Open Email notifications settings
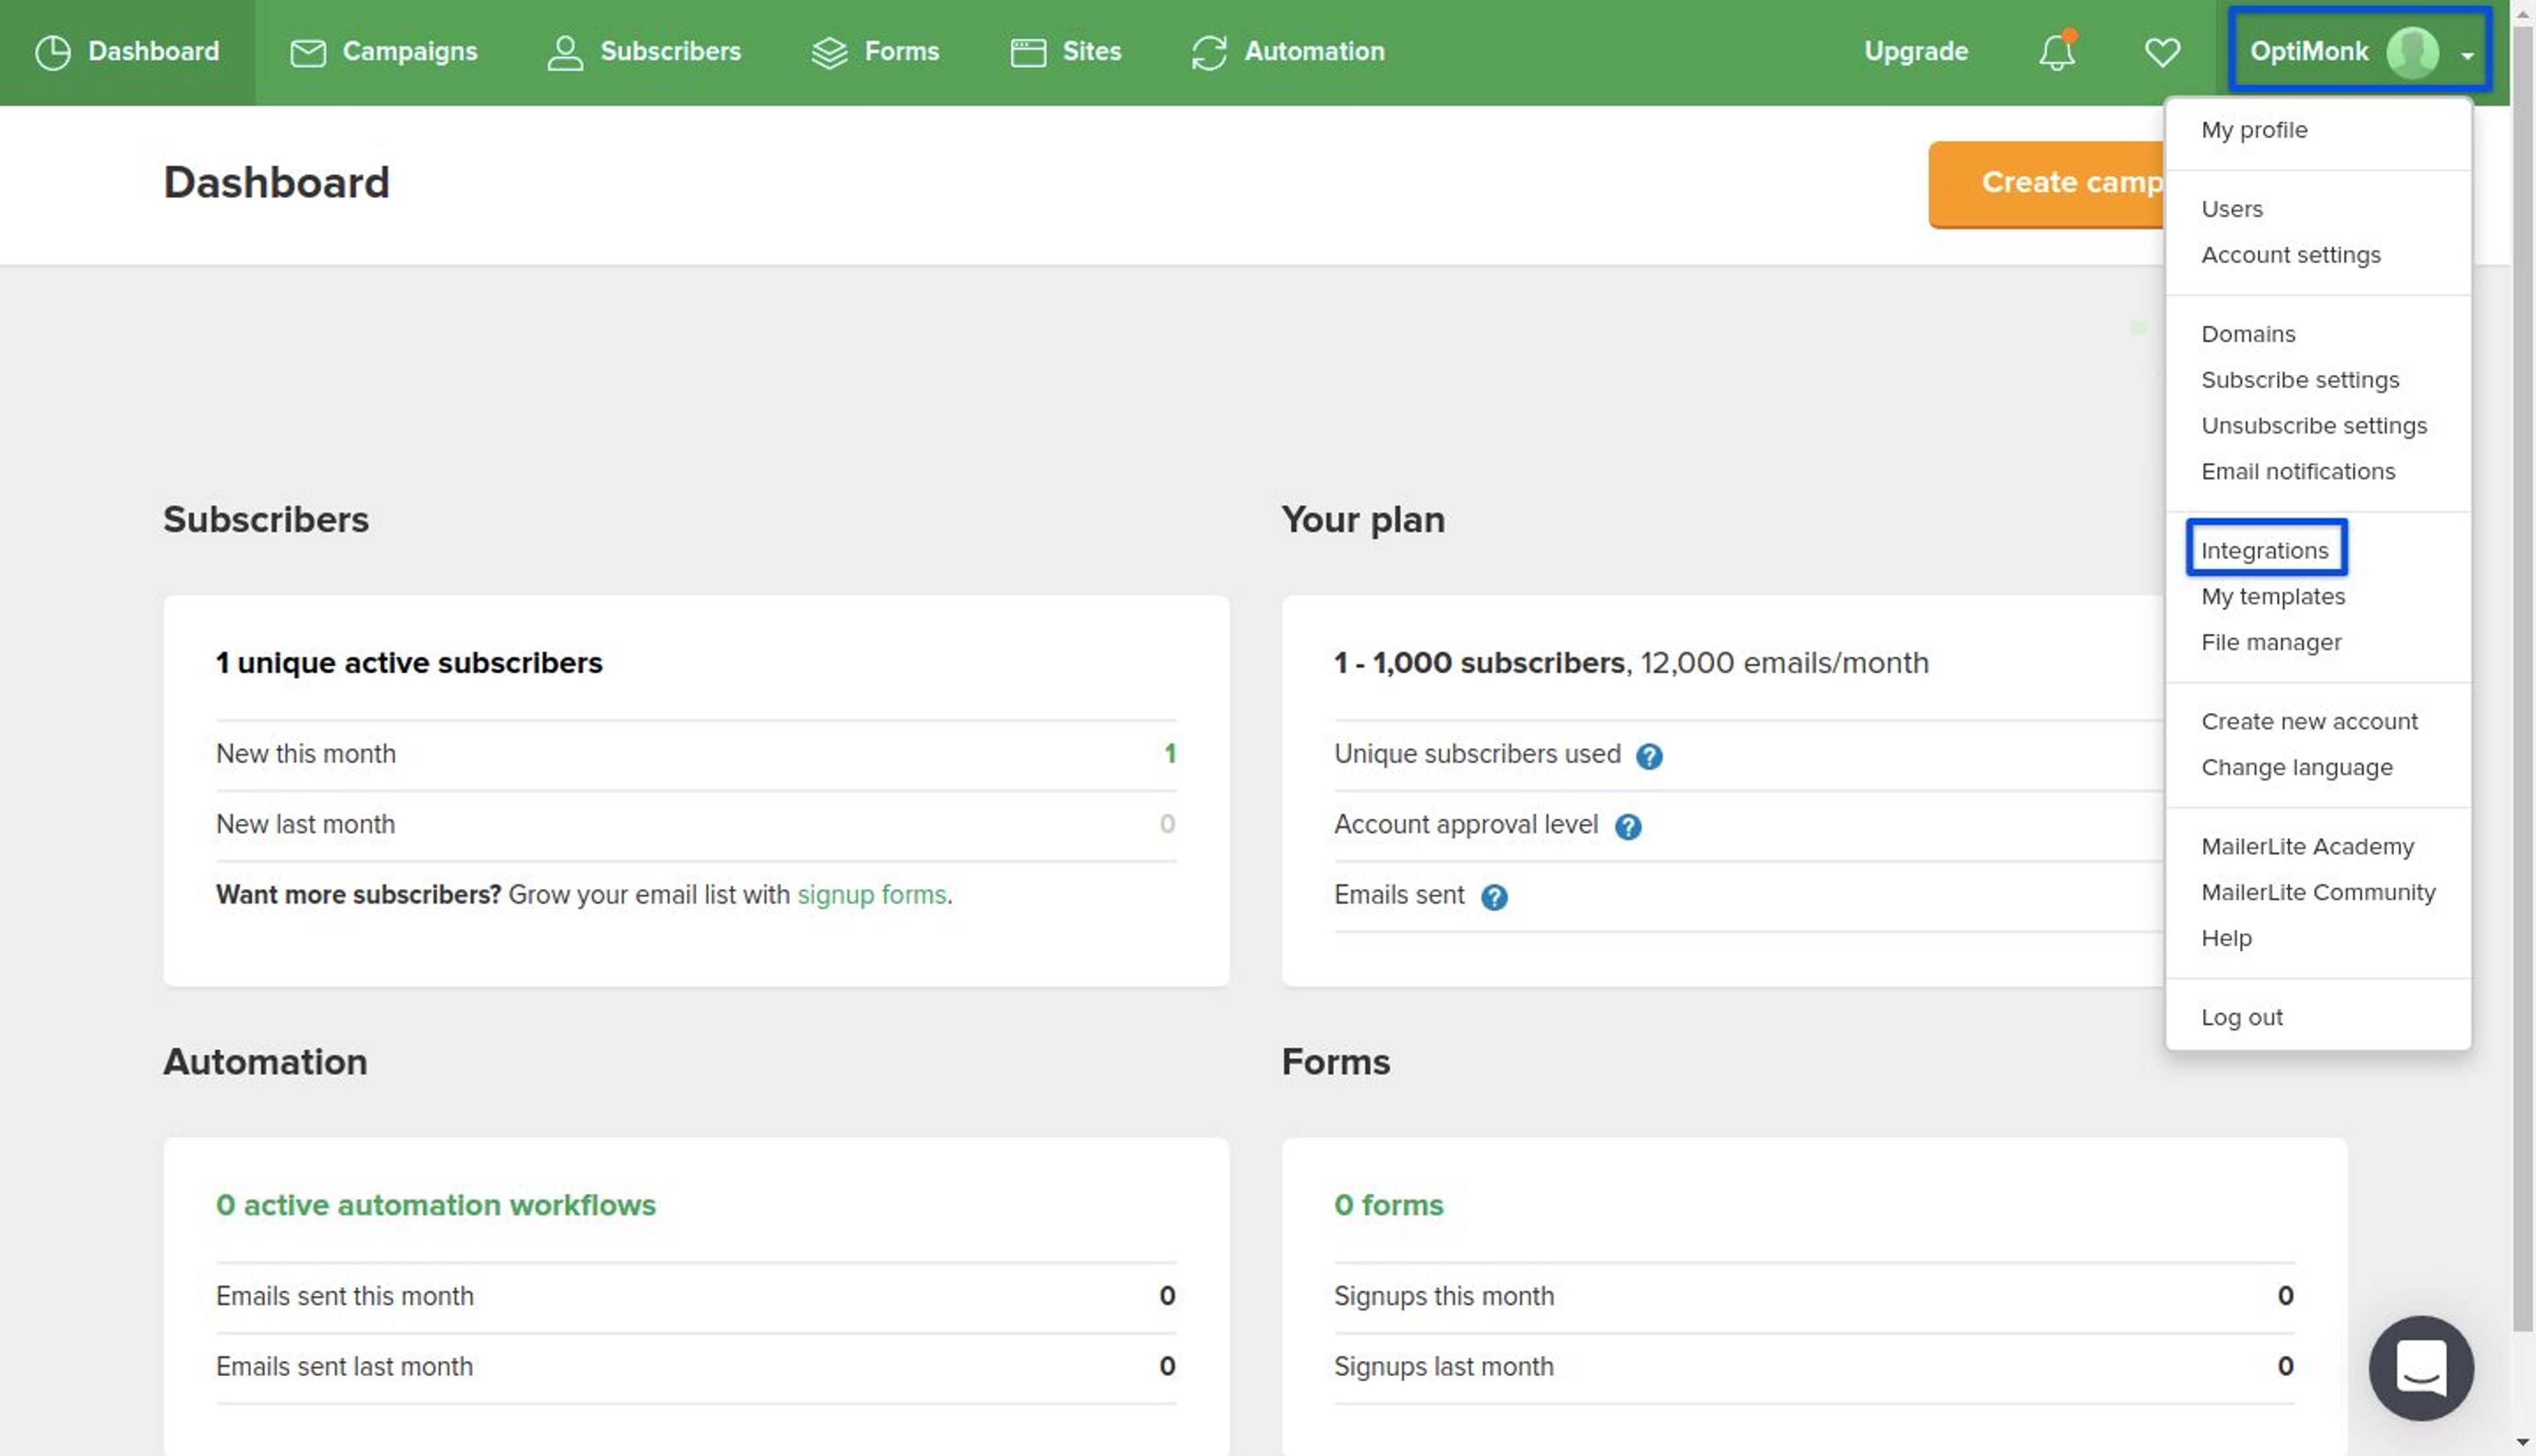 (x=2297, y=472)
